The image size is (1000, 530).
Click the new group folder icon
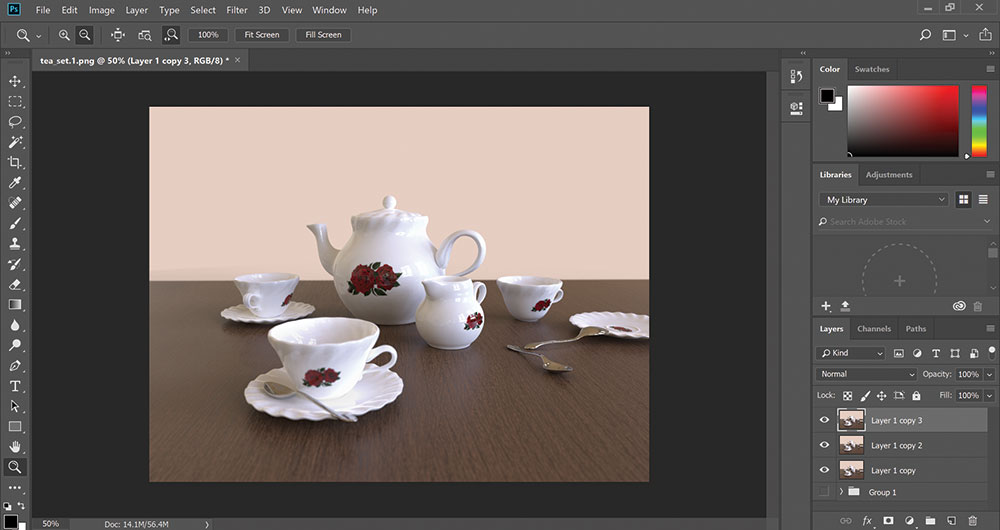pos(930,520)
